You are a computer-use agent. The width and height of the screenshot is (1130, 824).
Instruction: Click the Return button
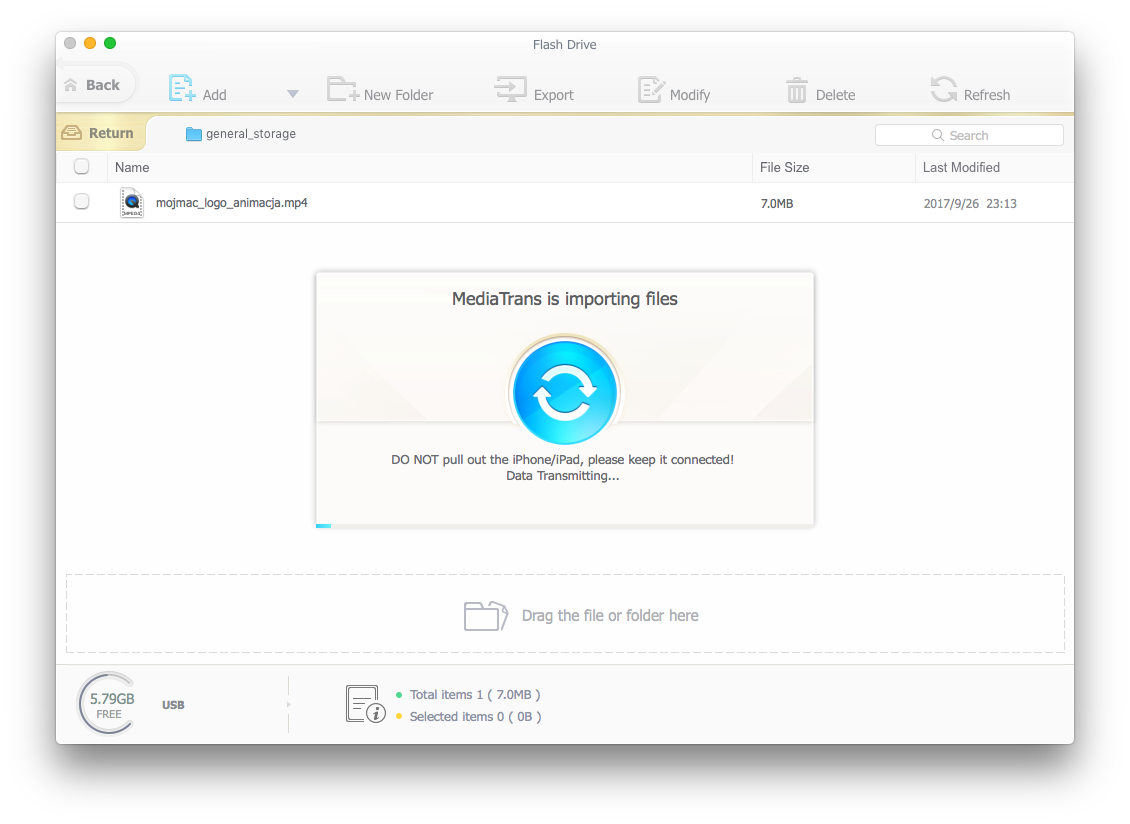(x=99, y=133)
